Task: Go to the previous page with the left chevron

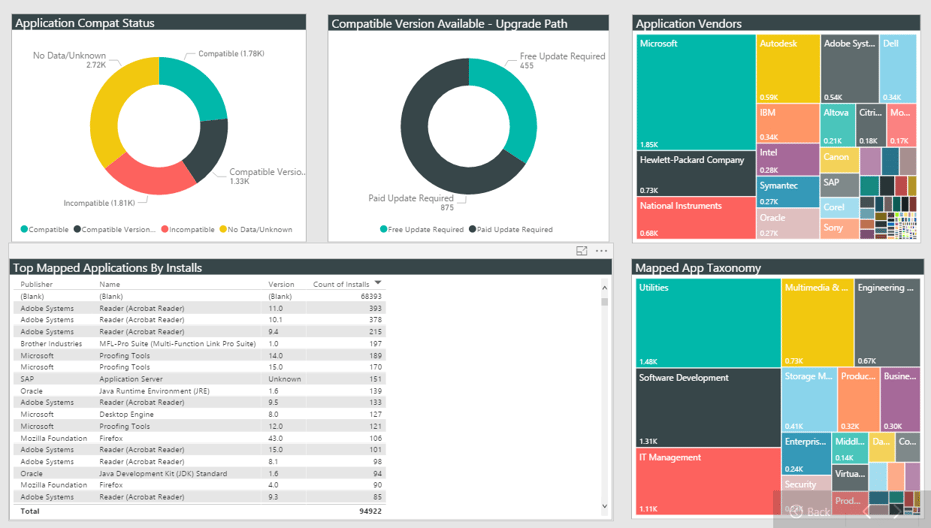Action: point(867,510)
